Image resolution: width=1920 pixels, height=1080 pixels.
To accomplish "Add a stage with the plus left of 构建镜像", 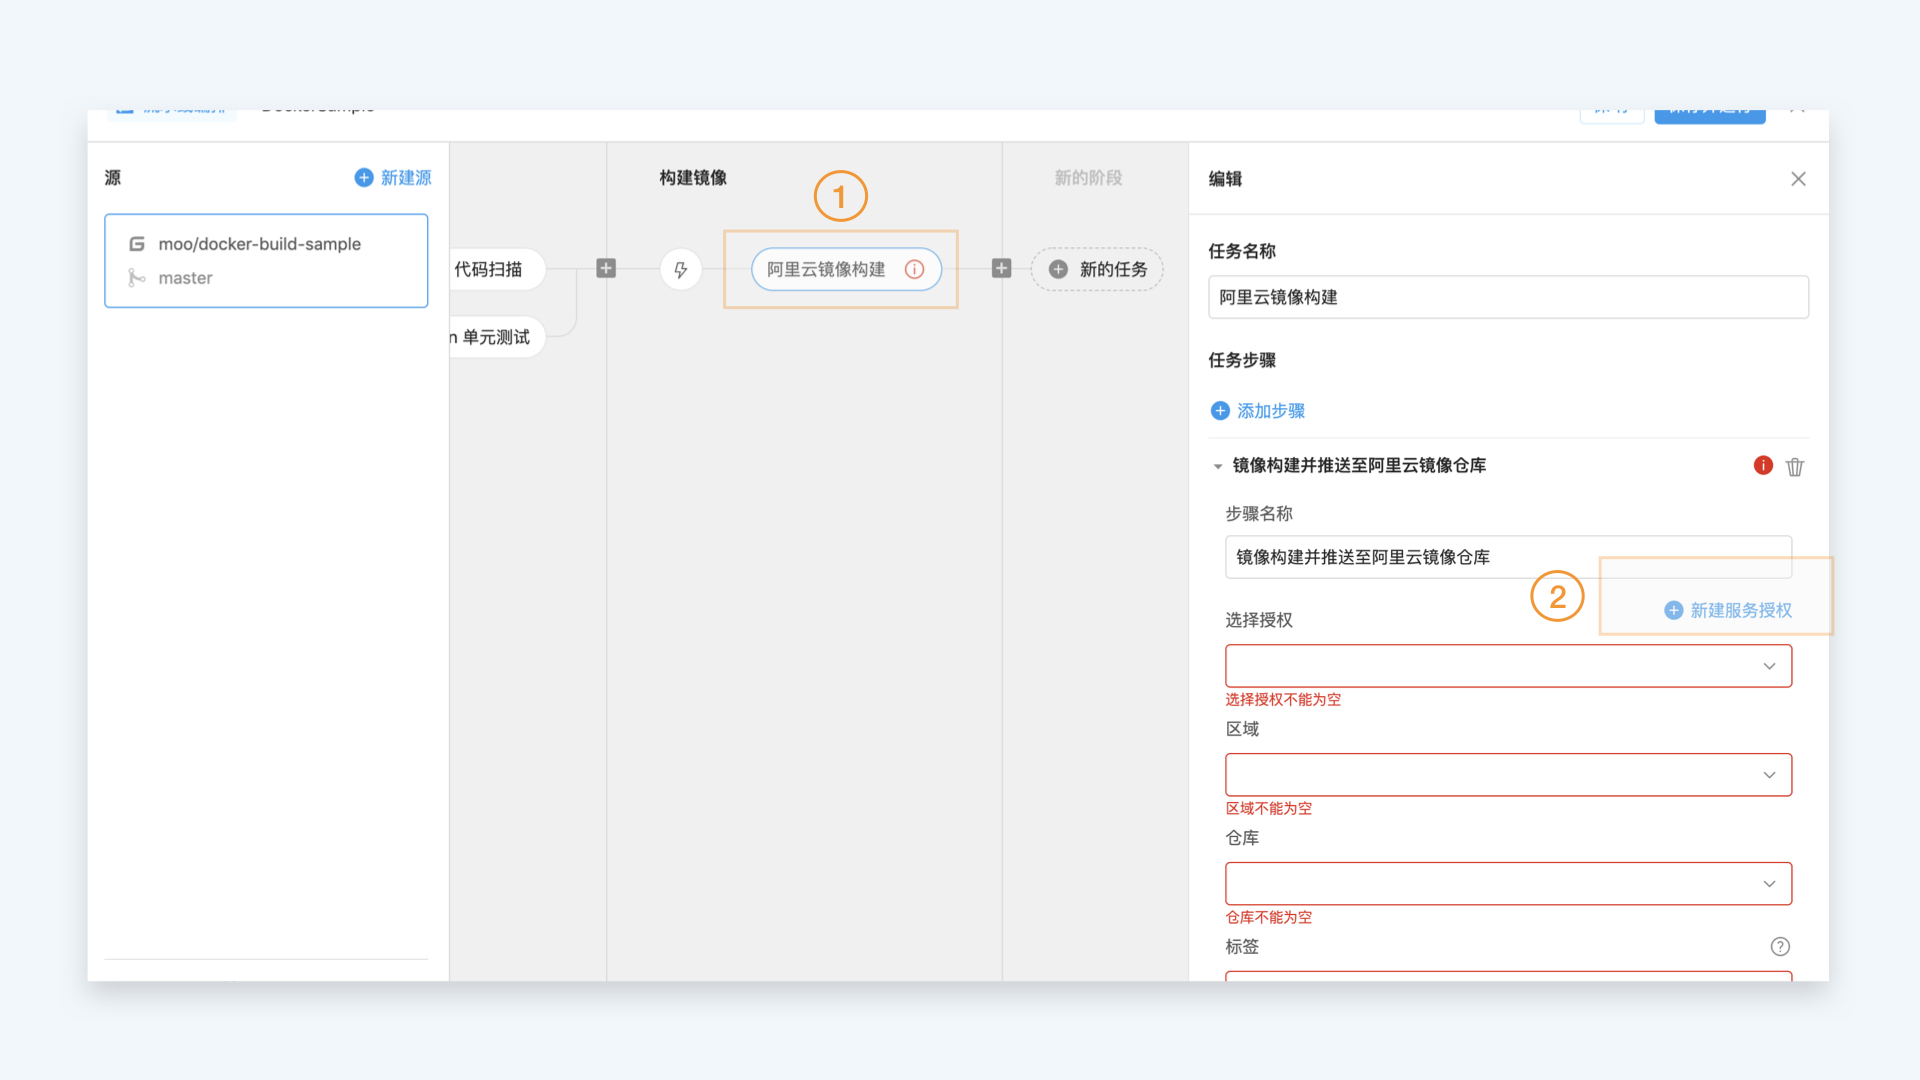I will click(x=606, y=268).
